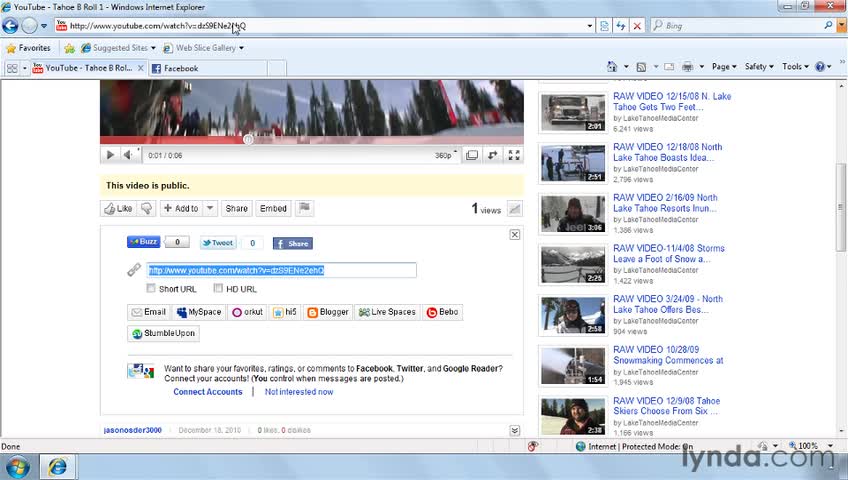Click the video share URL text field

281,270
